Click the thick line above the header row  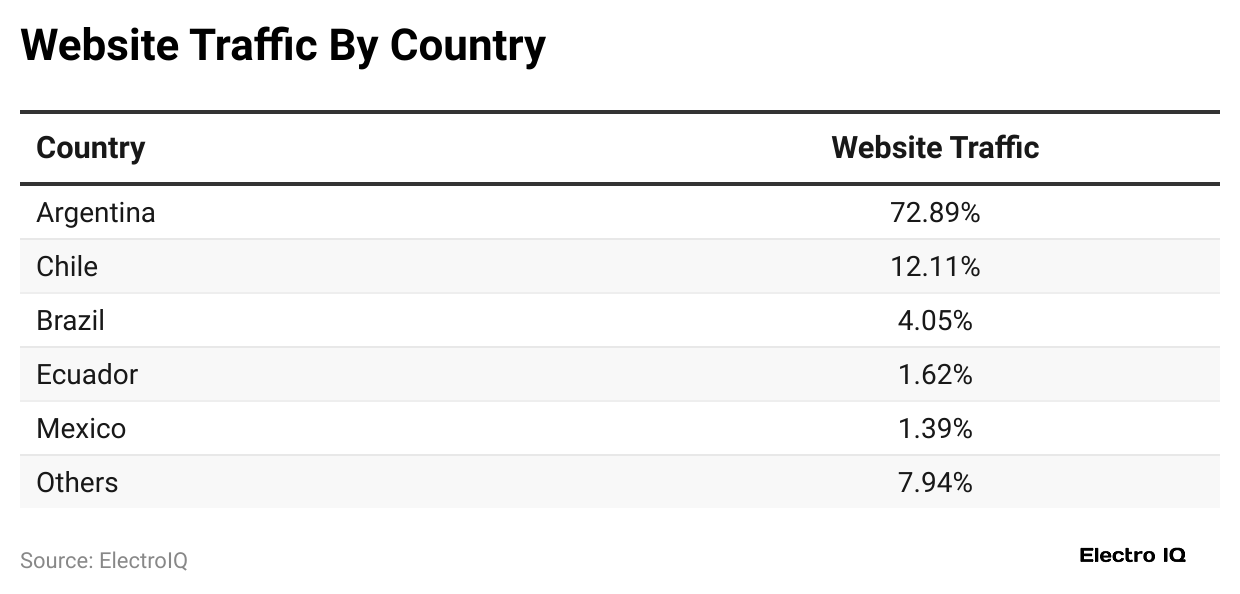pos(620,112)
